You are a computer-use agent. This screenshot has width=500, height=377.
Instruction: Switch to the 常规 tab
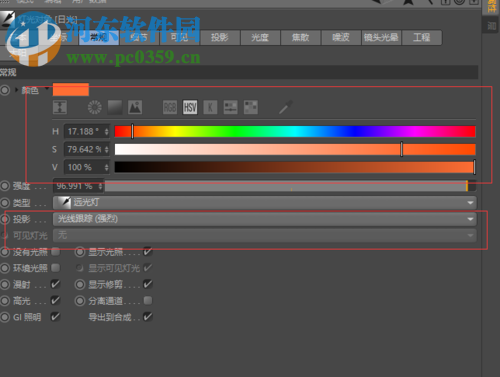99,37
